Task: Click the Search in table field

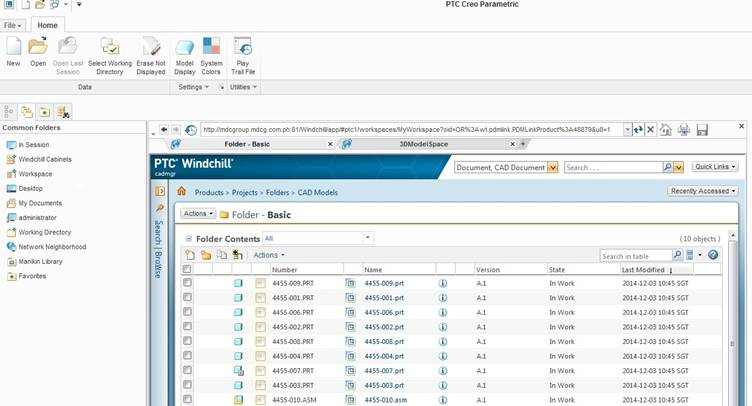Action: tap(636, 256)
